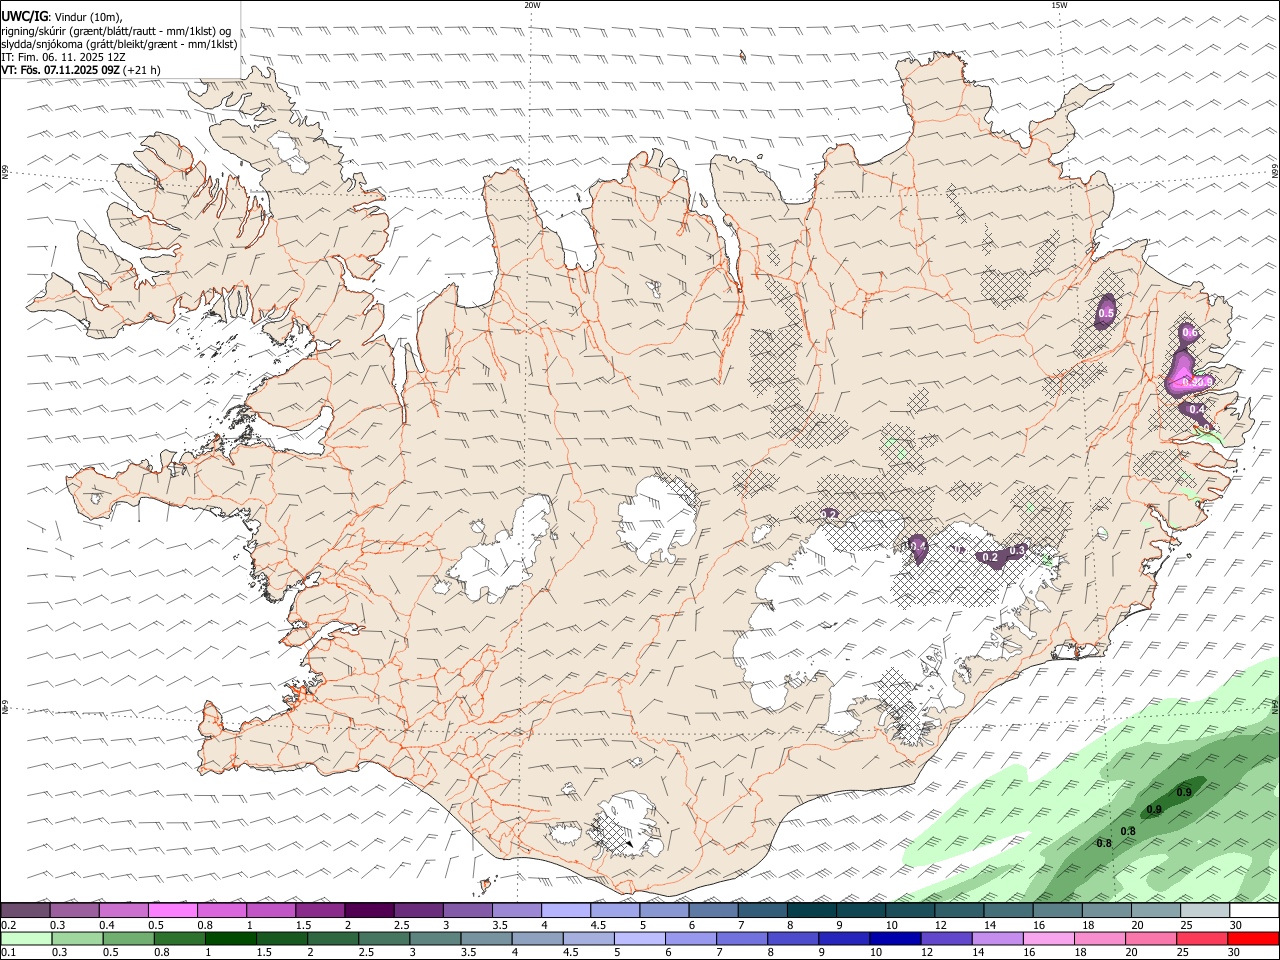The image size is (1280, 960).
Task: Click the northeasternmost 0.9 rain value offshore southeast
Action: 1184,793
